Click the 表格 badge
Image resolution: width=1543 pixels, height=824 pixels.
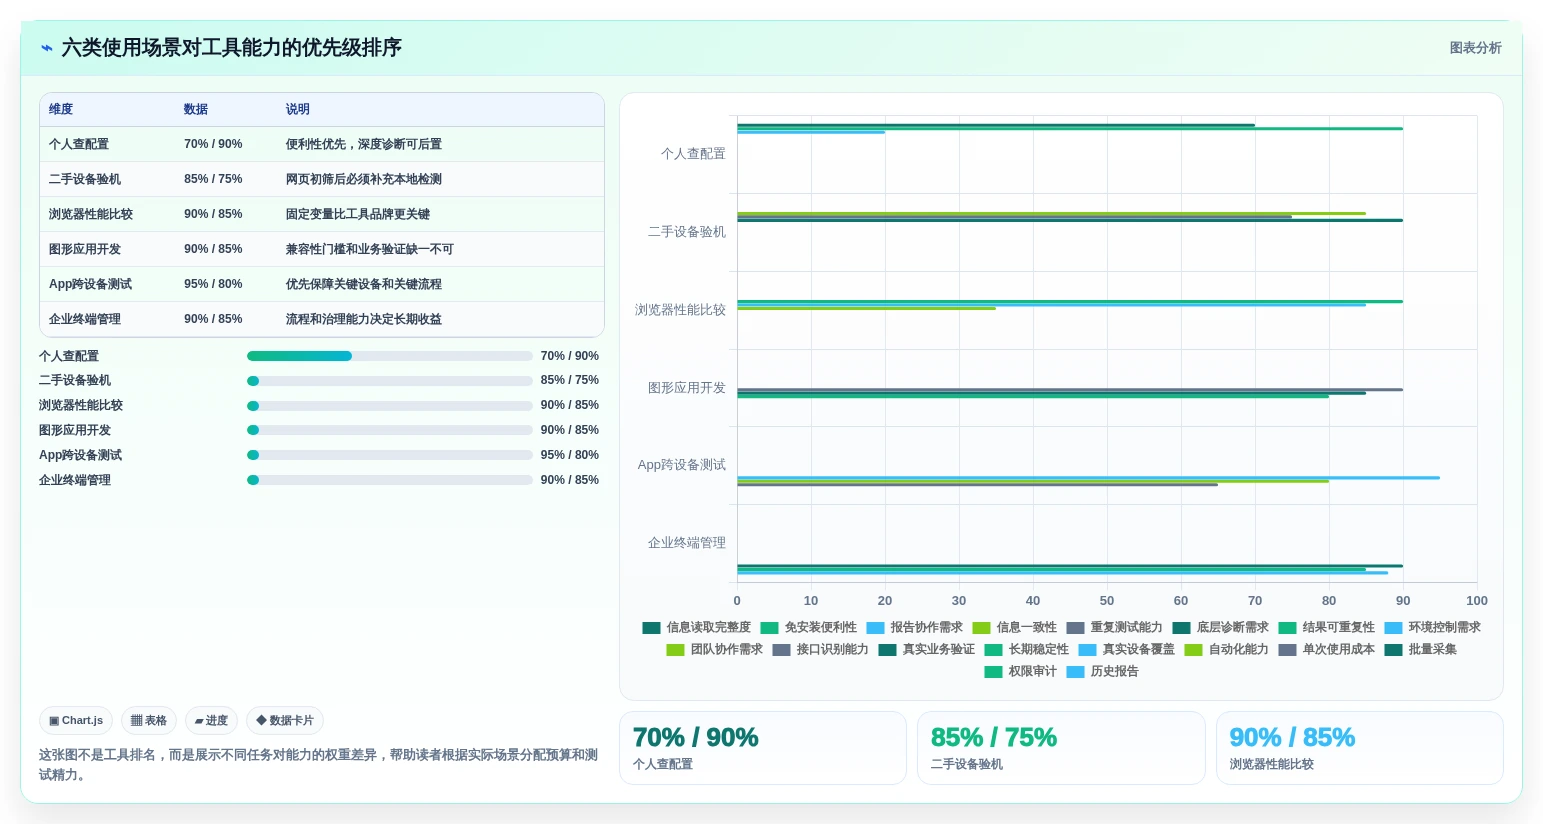(x=149, y=720)
